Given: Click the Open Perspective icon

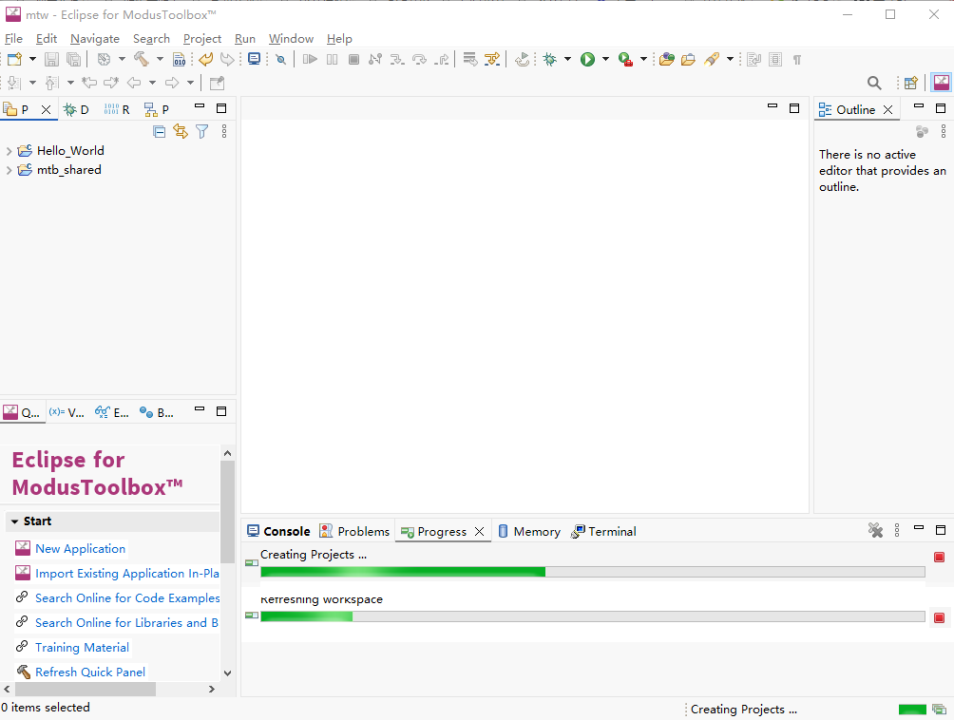Looking at the screenshot, I should [911, 83].
